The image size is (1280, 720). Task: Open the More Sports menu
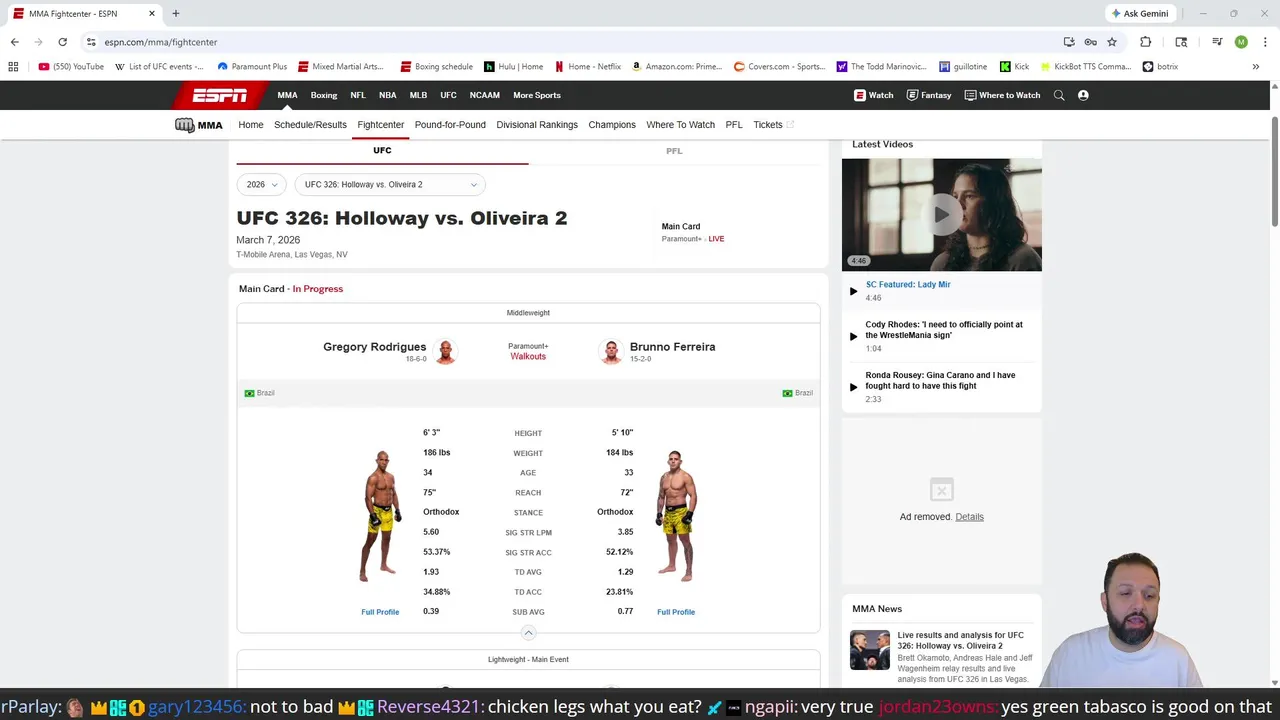pyautogui.click(x=537, y=95)
